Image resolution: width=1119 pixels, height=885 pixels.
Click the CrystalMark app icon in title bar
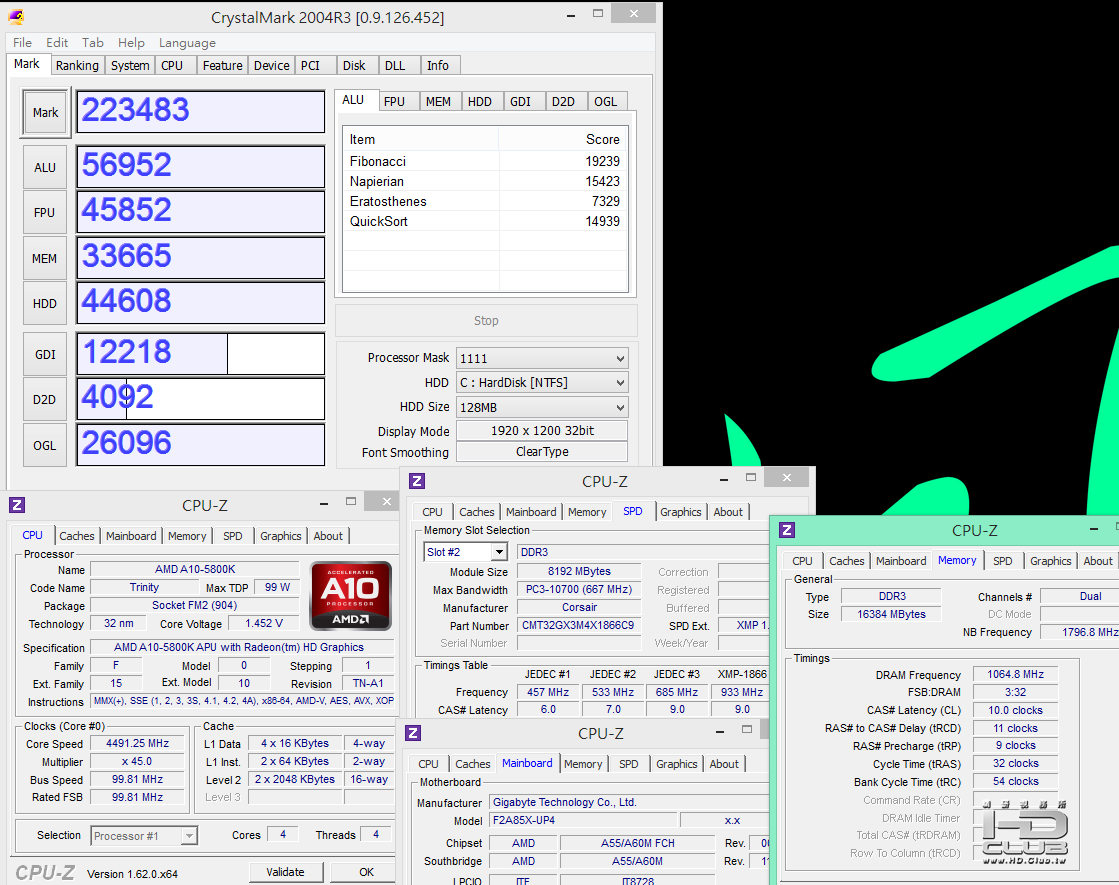pos(16,17)
